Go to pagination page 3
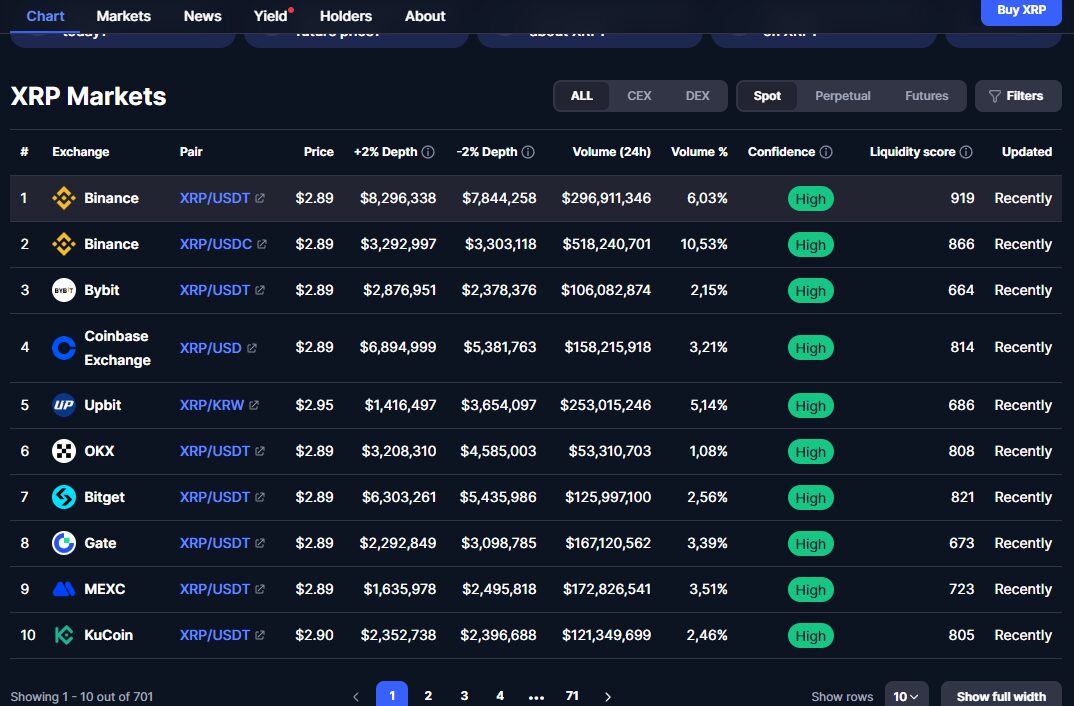Viewport: 1074px width, 706px height. pos(464,696)
